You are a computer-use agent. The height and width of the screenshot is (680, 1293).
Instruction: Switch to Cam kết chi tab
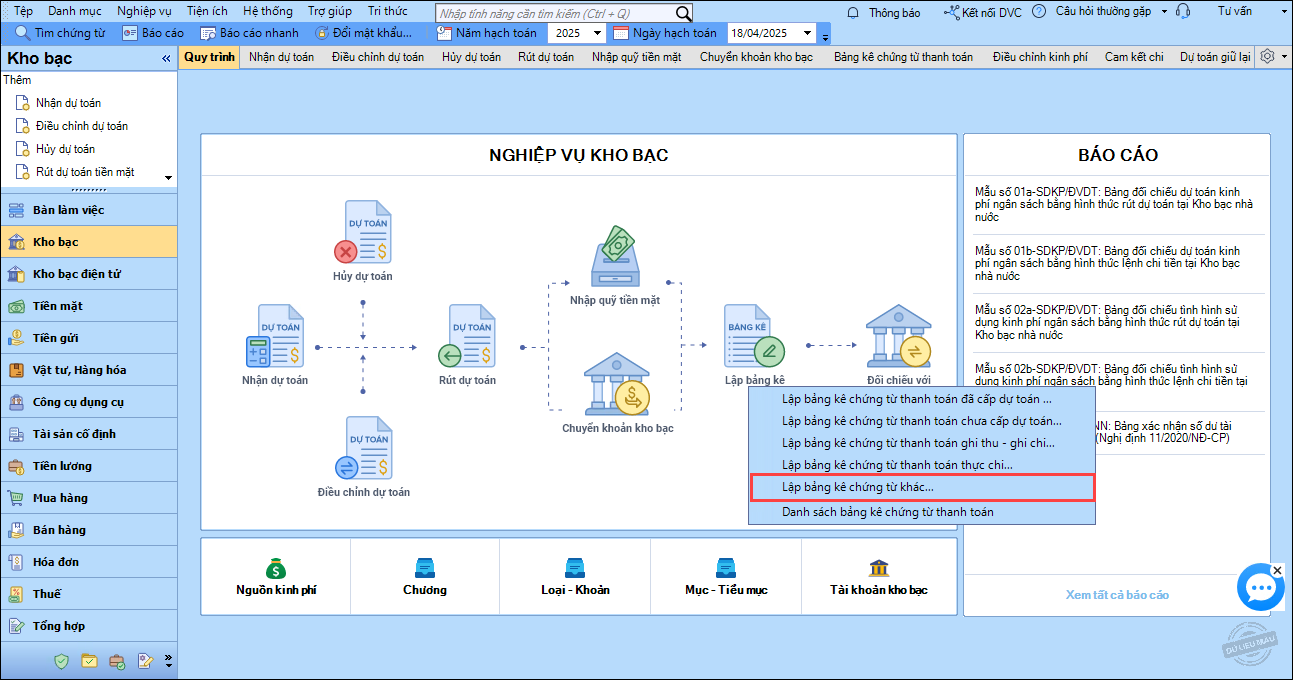pyautogui.click(x=1134, y=57)
